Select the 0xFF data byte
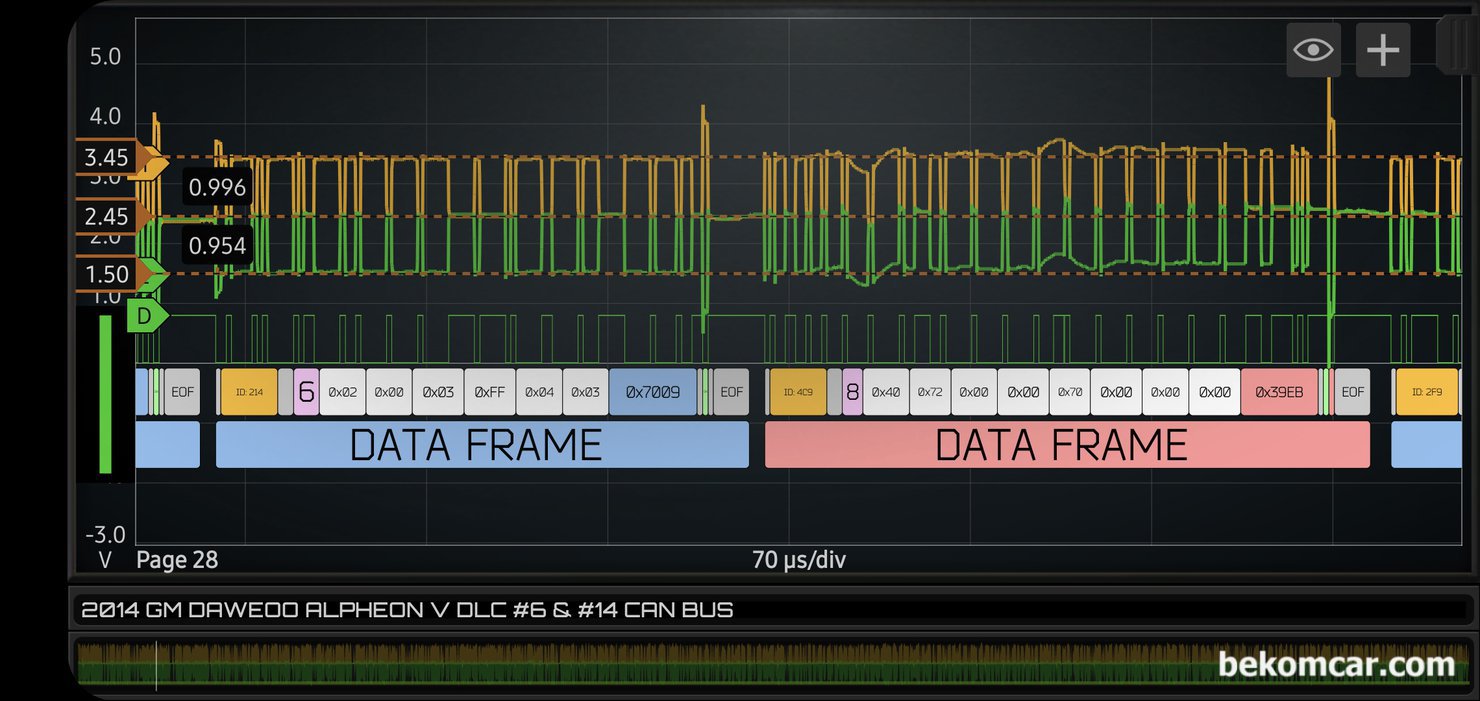This screenshot has width=1480, height=701. (489, 392)
